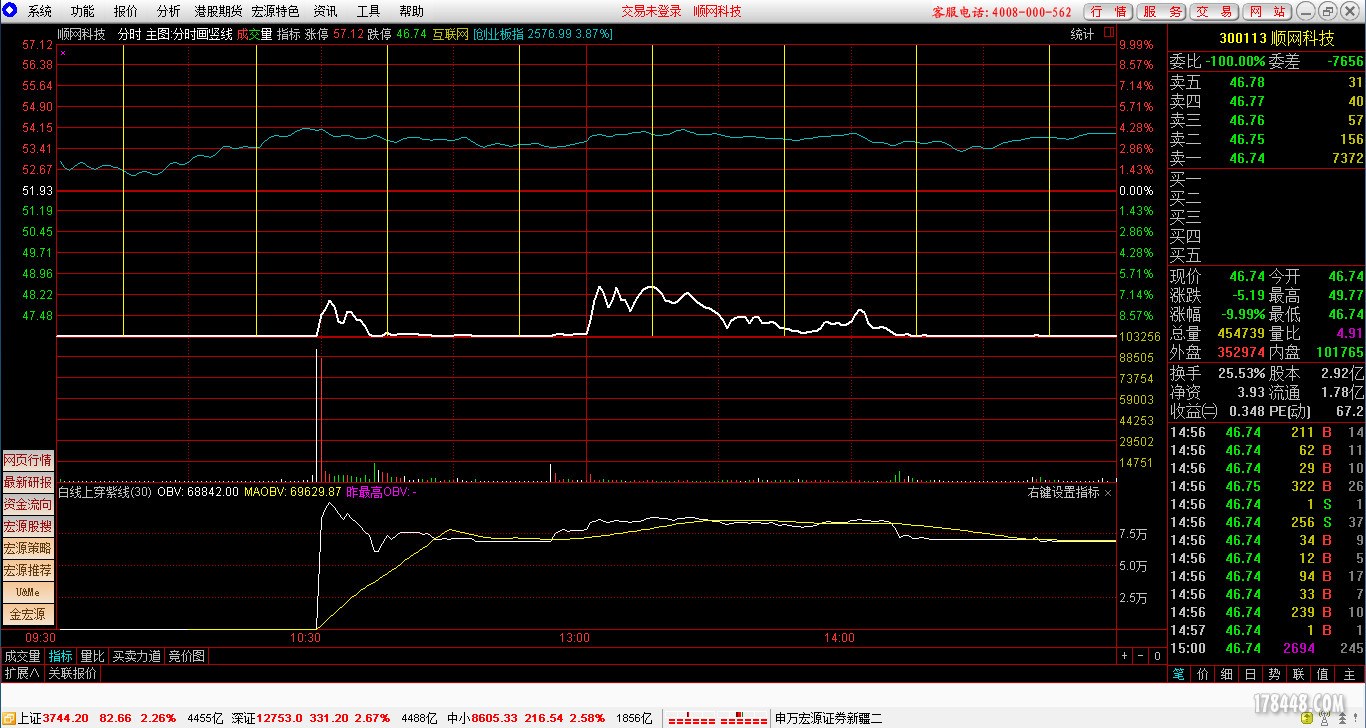Select the 细 tab in quote panel

point(1227,675)
